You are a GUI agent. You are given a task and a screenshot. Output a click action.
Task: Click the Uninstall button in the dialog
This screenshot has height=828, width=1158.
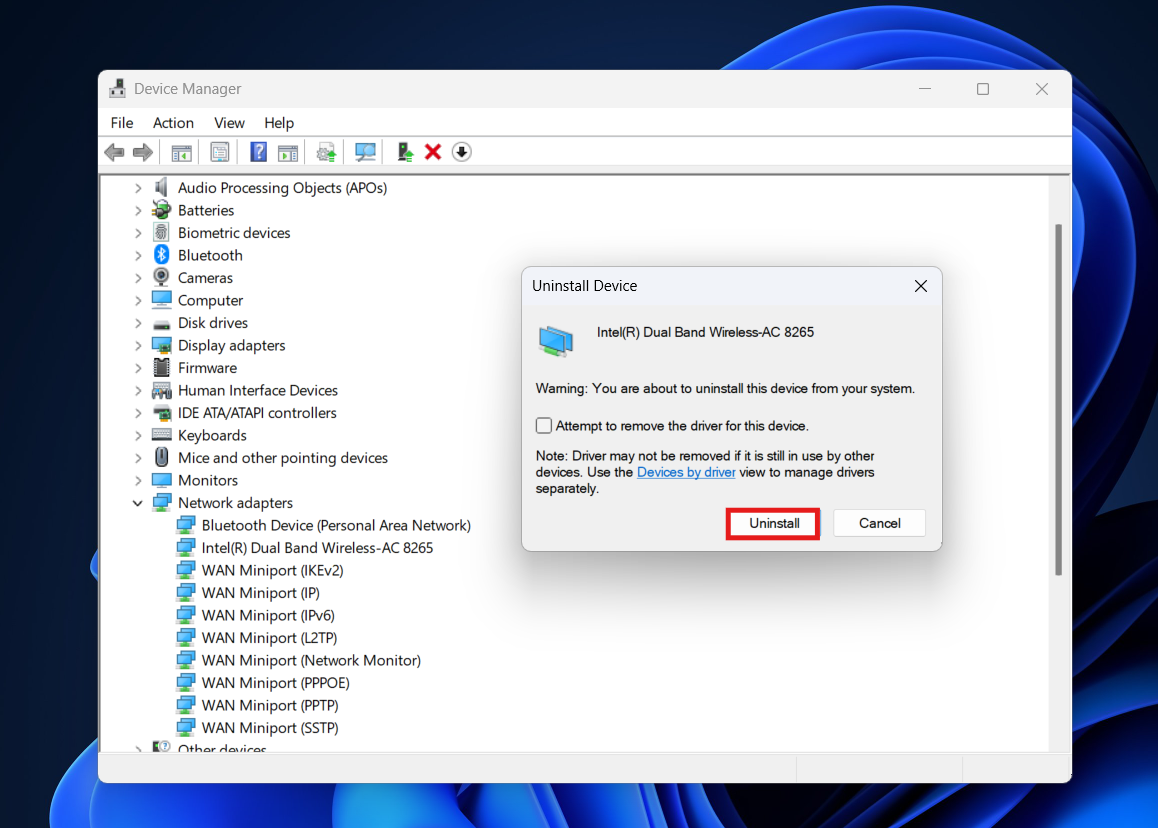pyautogui.click(x=772, y=523)
